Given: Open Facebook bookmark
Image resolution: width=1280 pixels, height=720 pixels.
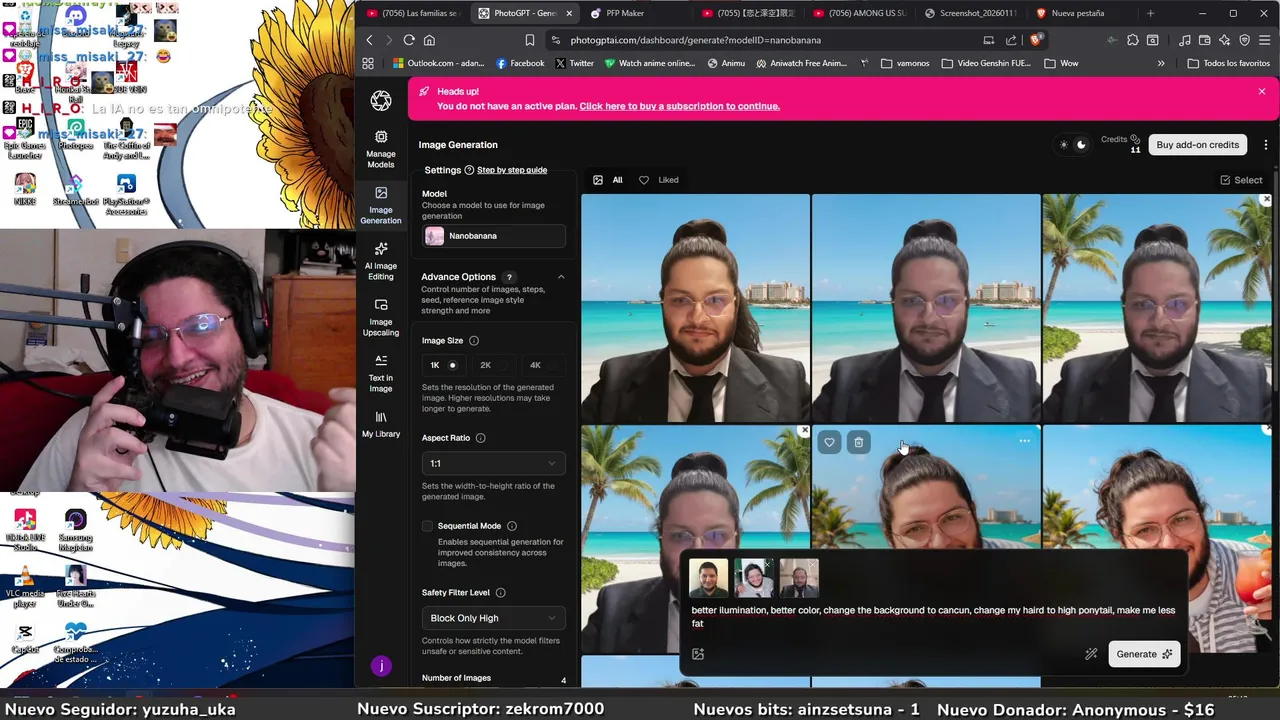Looking at the screenshot, I should coord(520,63).
